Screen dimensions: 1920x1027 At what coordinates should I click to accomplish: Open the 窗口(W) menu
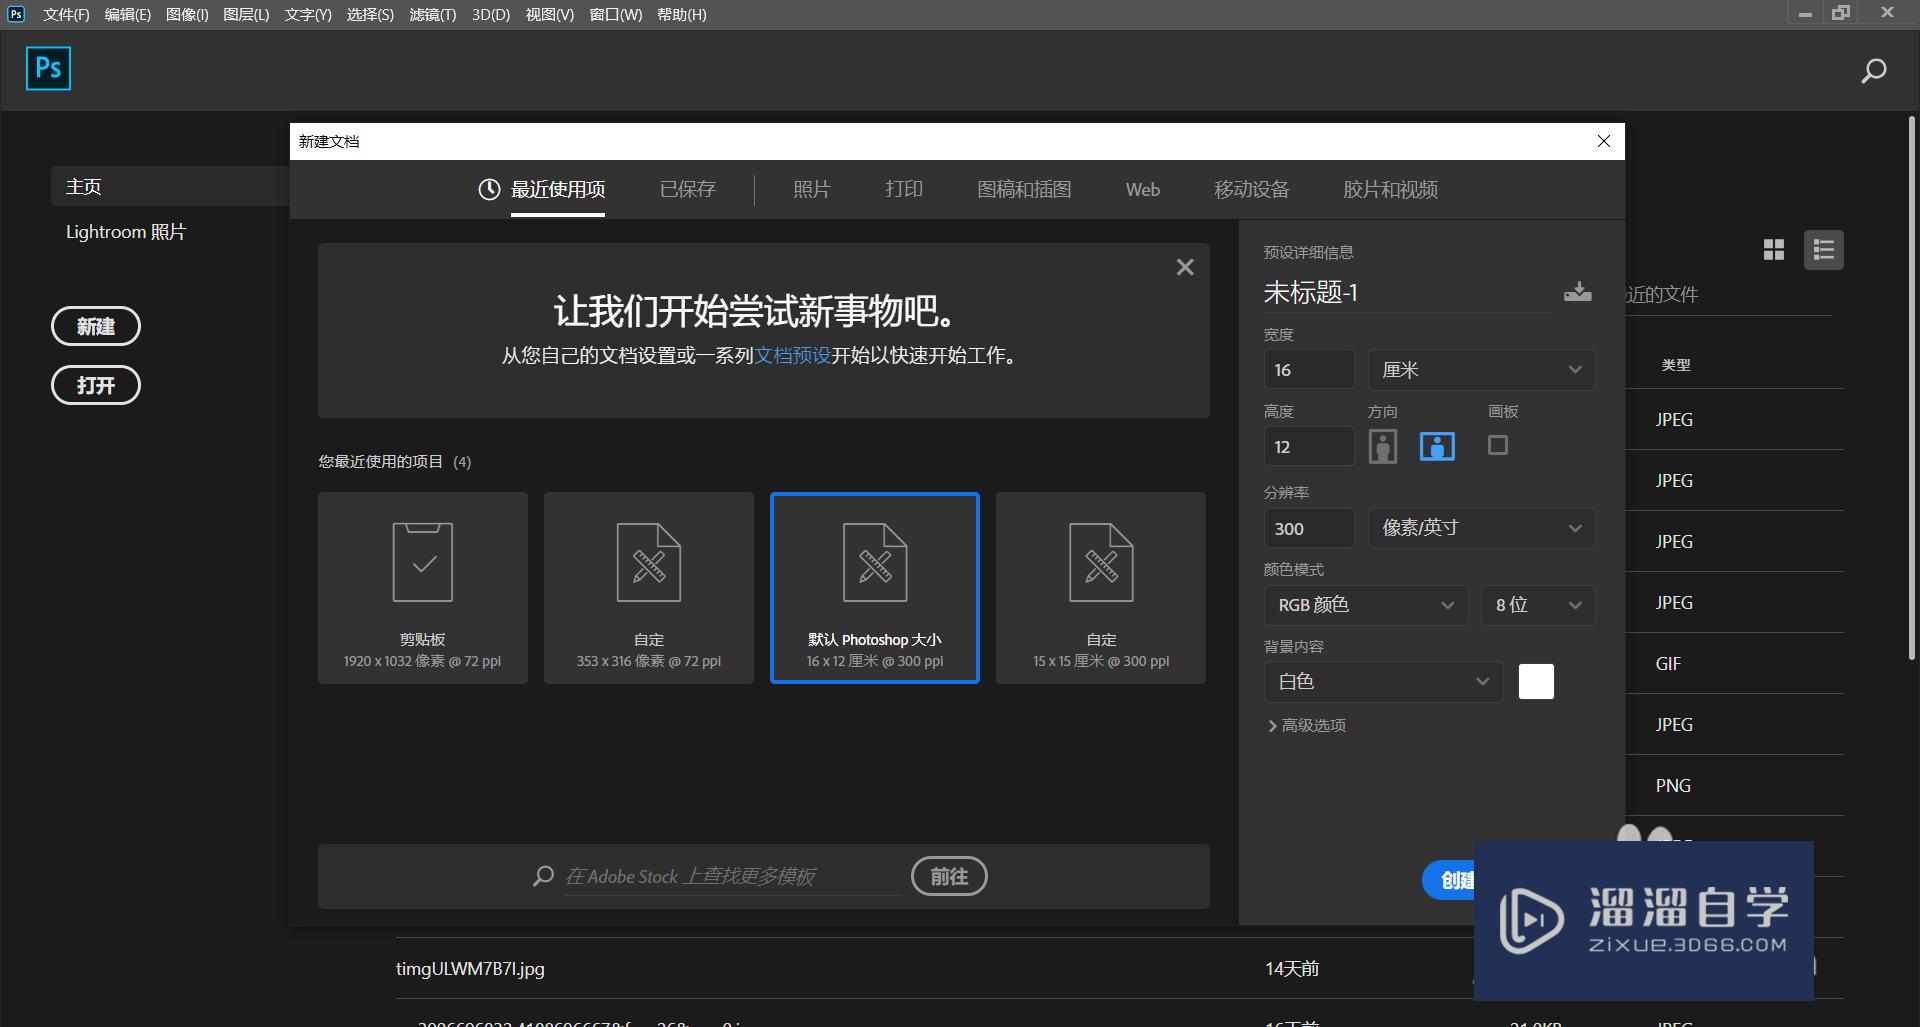[x=616, y=15]
